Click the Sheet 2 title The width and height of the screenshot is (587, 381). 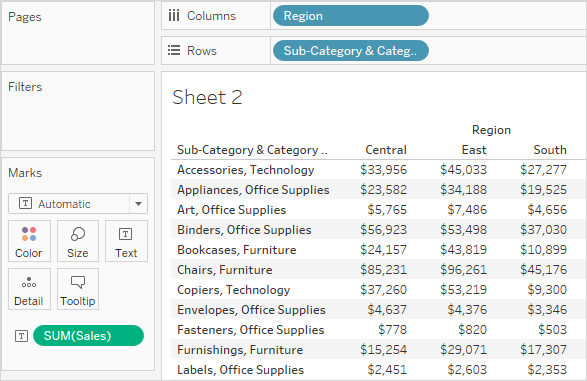207,97
